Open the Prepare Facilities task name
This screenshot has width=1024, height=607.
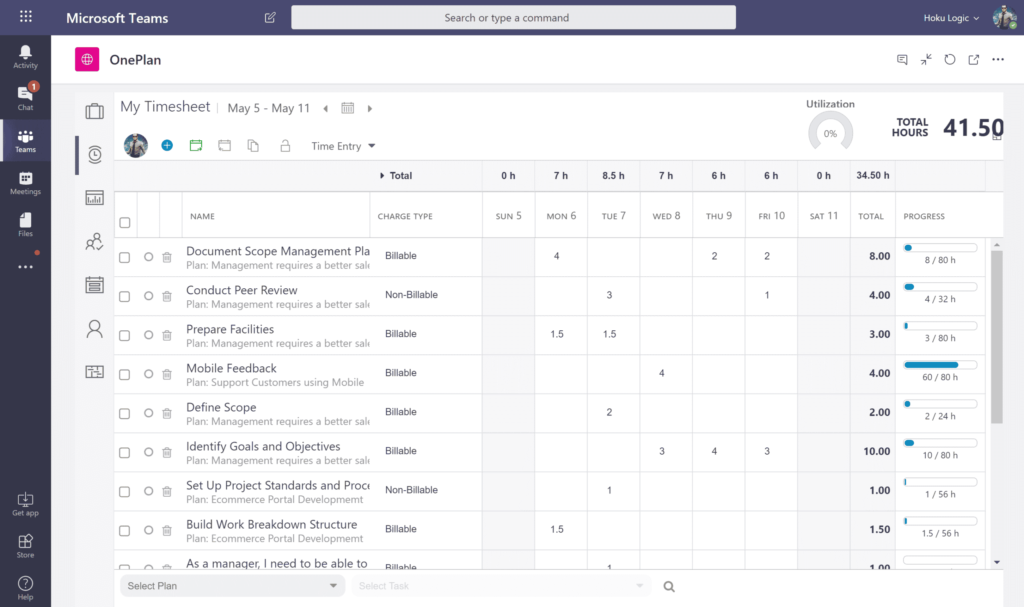coord(230,329)
